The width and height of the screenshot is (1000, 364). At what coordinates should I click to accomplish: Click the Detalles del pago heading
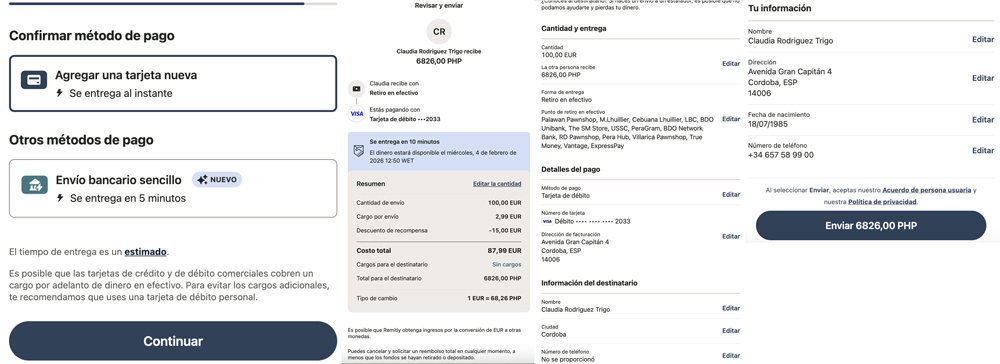point(571,170)
